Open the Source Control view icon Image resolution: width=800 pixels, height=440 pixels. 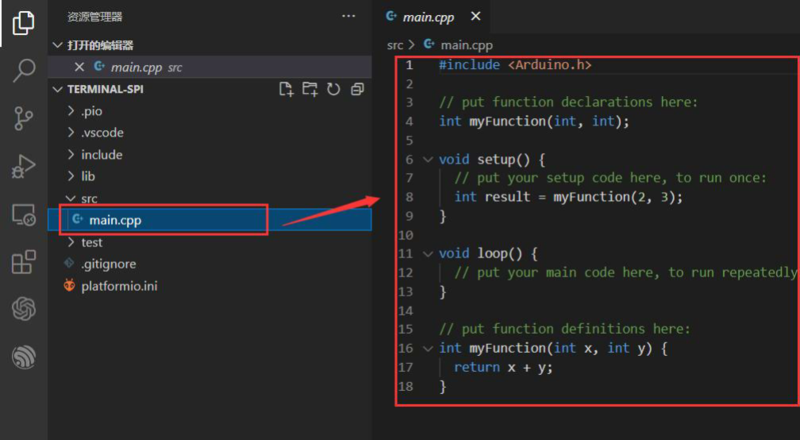click(23, 119)
